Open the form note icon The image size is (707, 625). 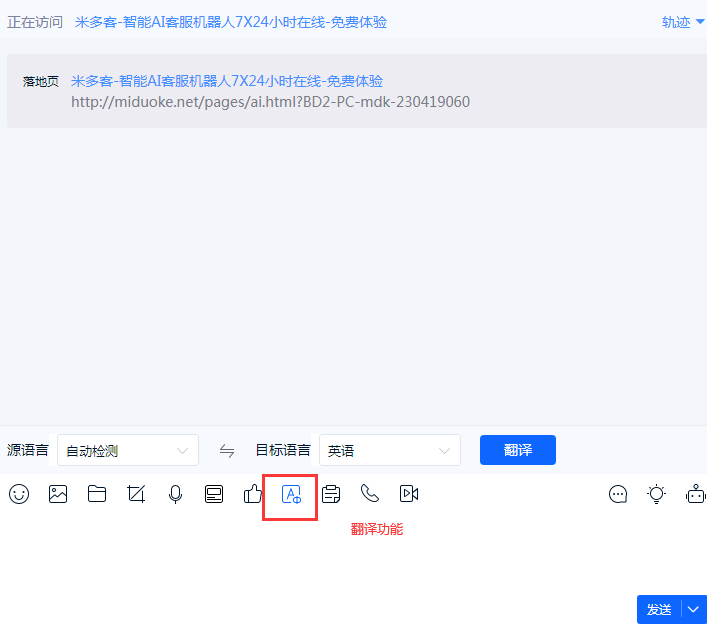pyautogui.click(x=331, y=494)
